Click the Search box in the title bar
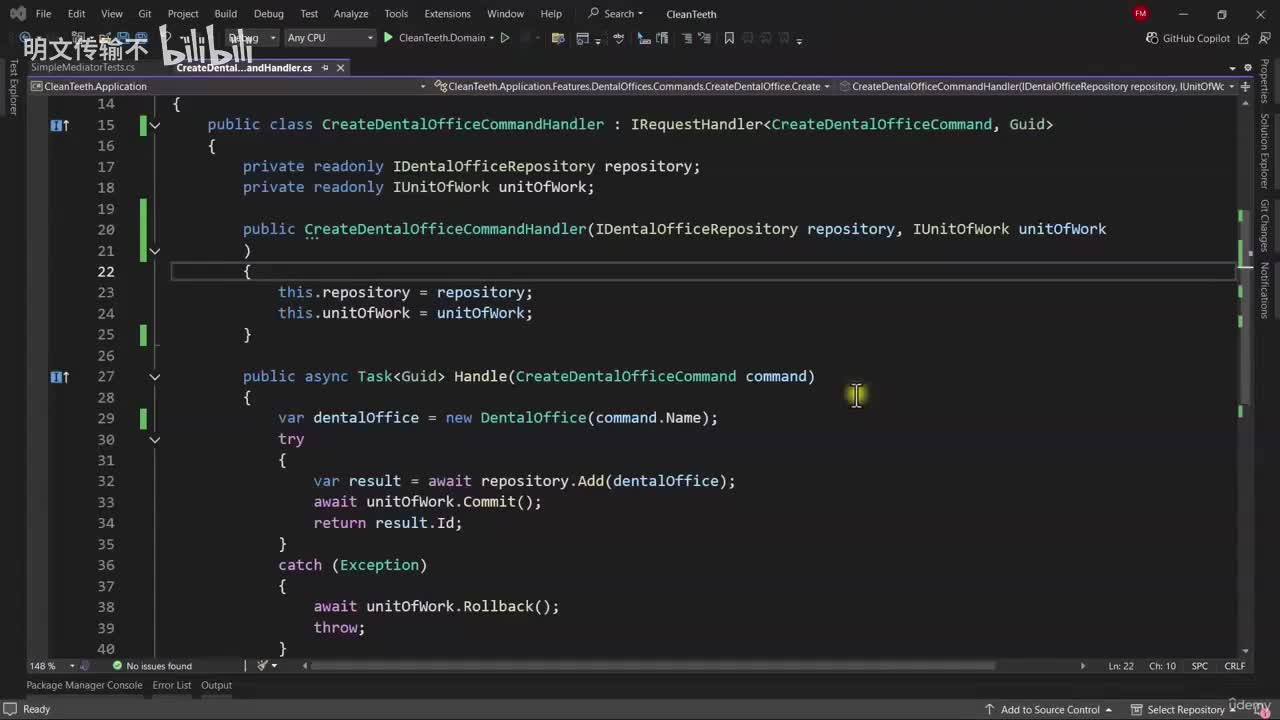This screenshot has width=1280, height=720. [x=616, y=14]
